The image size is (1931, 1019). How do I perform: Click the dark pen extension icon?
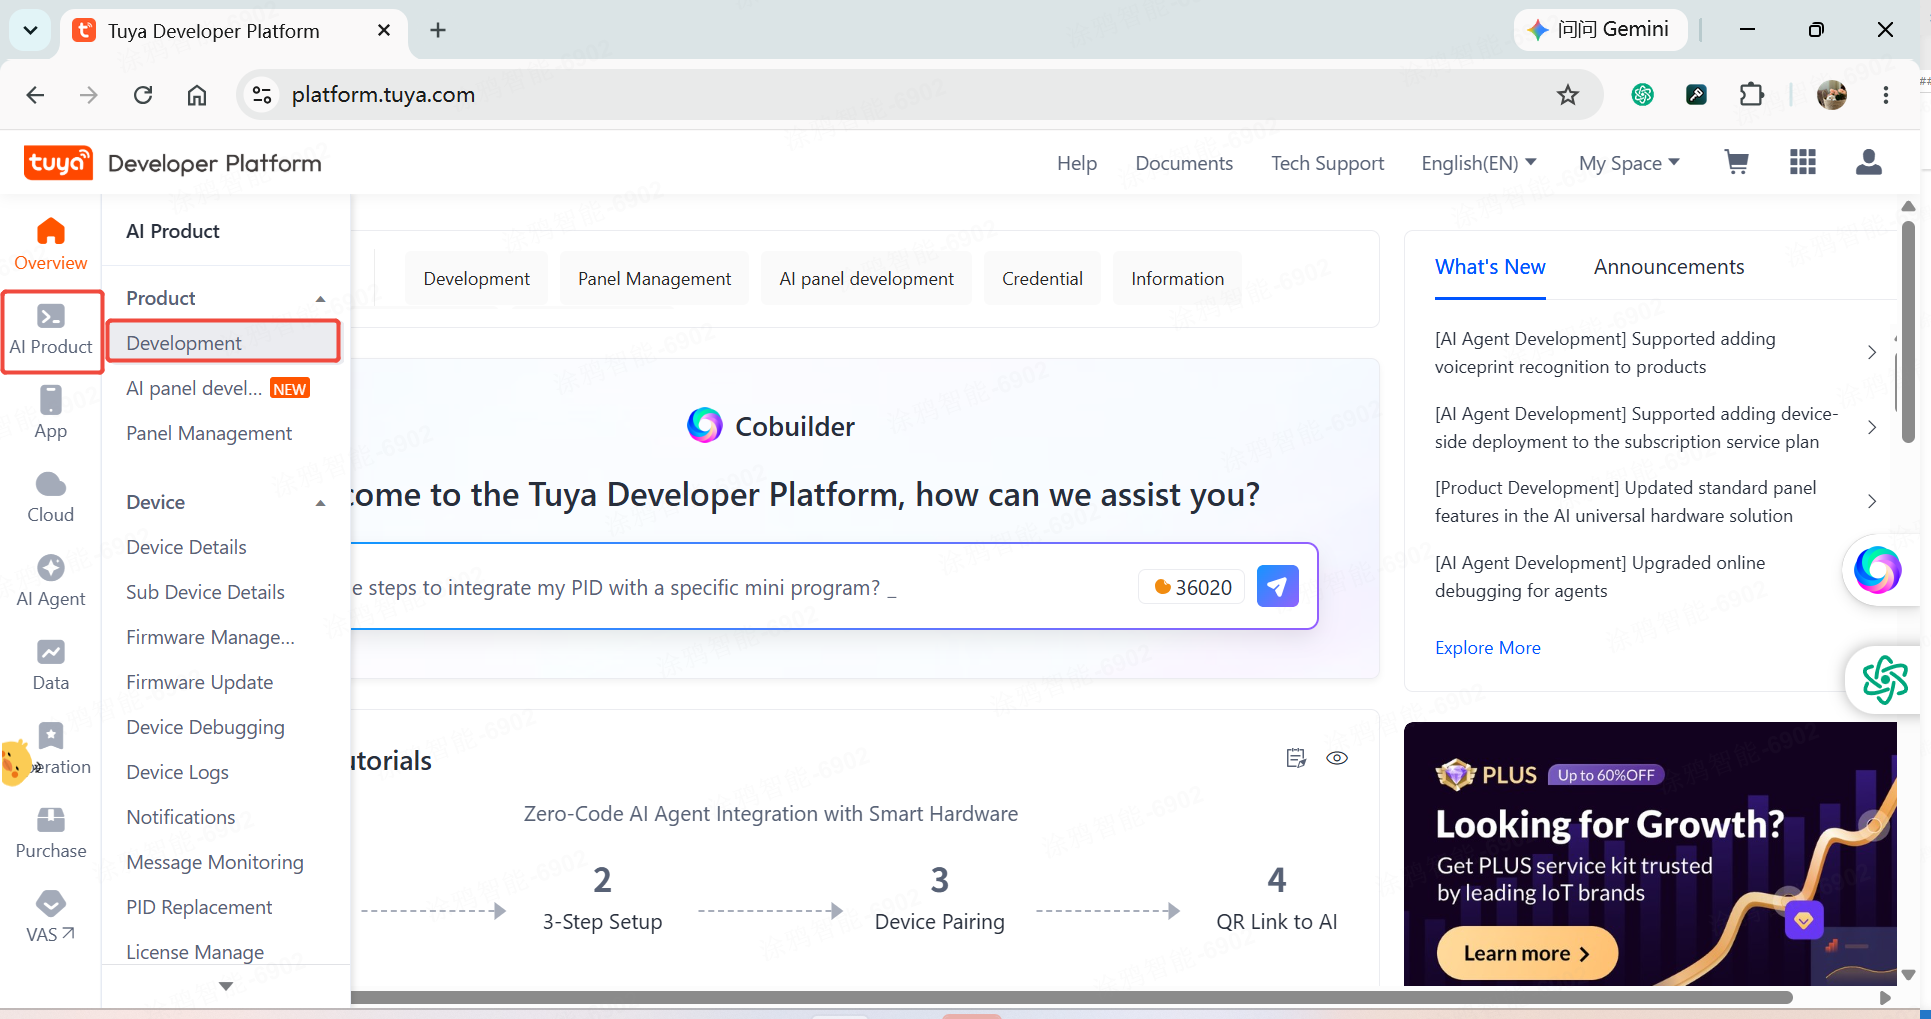(x=1696, y=95)
